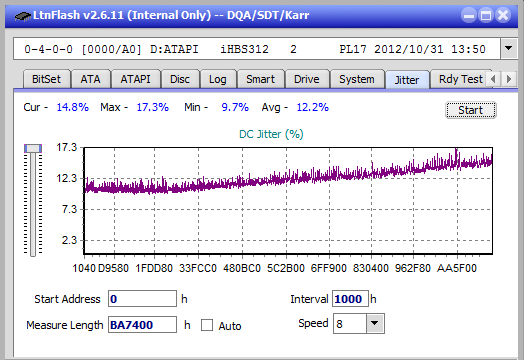Screen dimensions: 524x360
Task: Maximize the LtnFlash window
Action: (x=486, y=15)
